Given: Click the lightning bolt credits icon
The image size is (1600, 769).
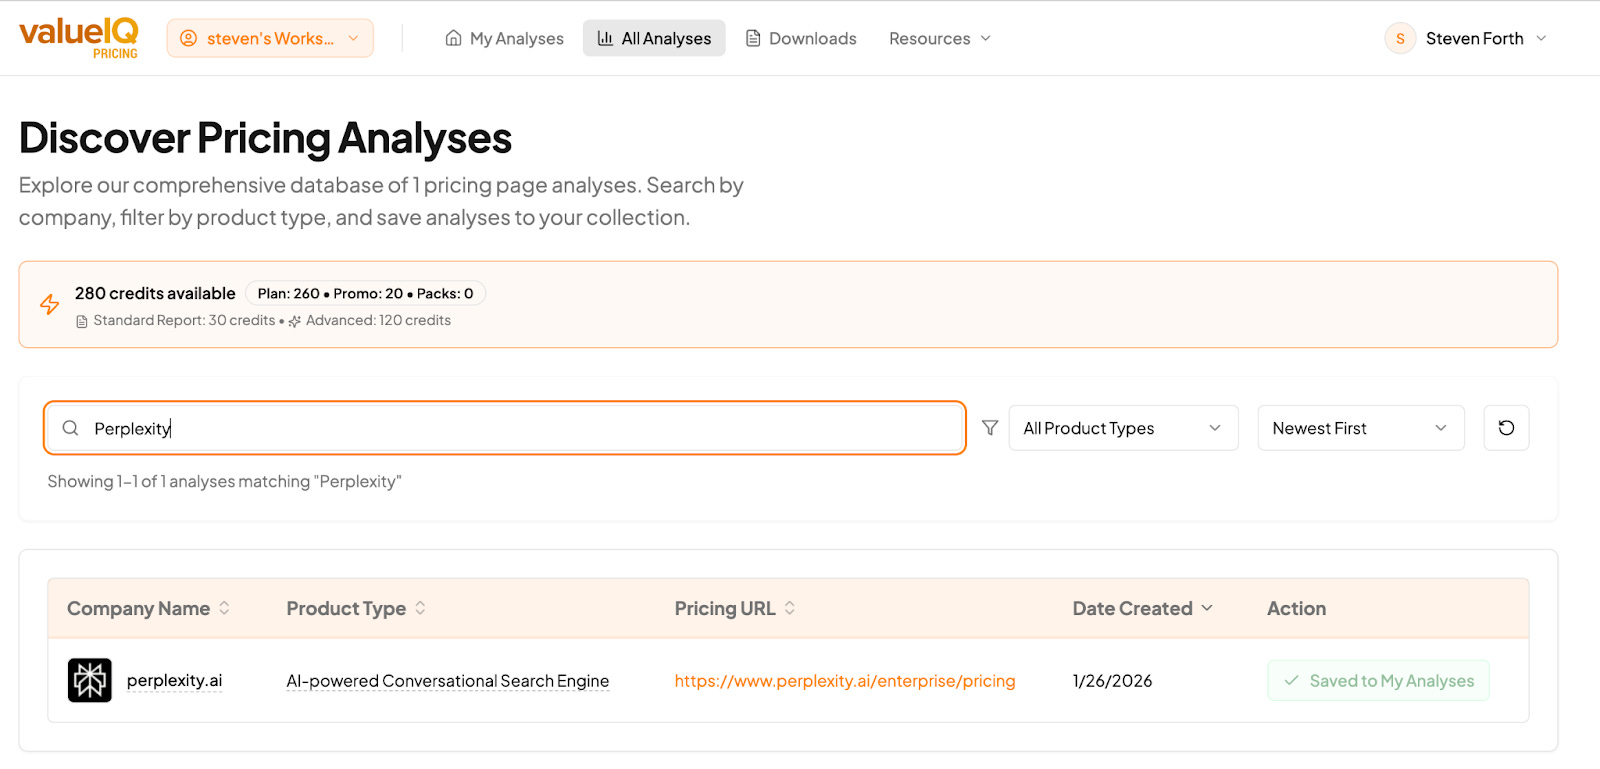Looking at the screenshot, I should click(49, 305).
